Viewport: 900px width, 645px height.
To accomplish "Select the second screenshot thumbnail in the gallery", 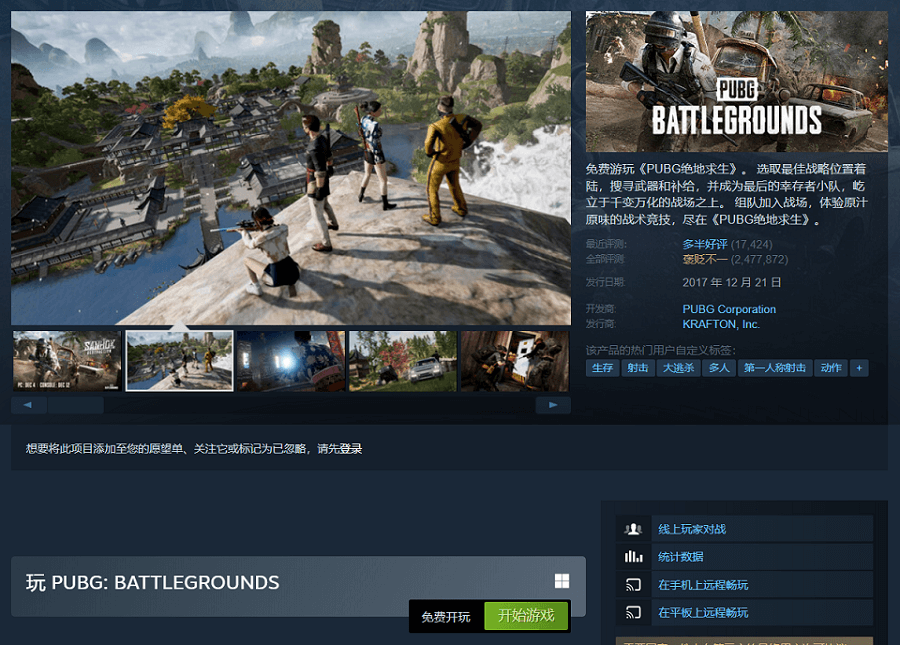I will point(178,360).
